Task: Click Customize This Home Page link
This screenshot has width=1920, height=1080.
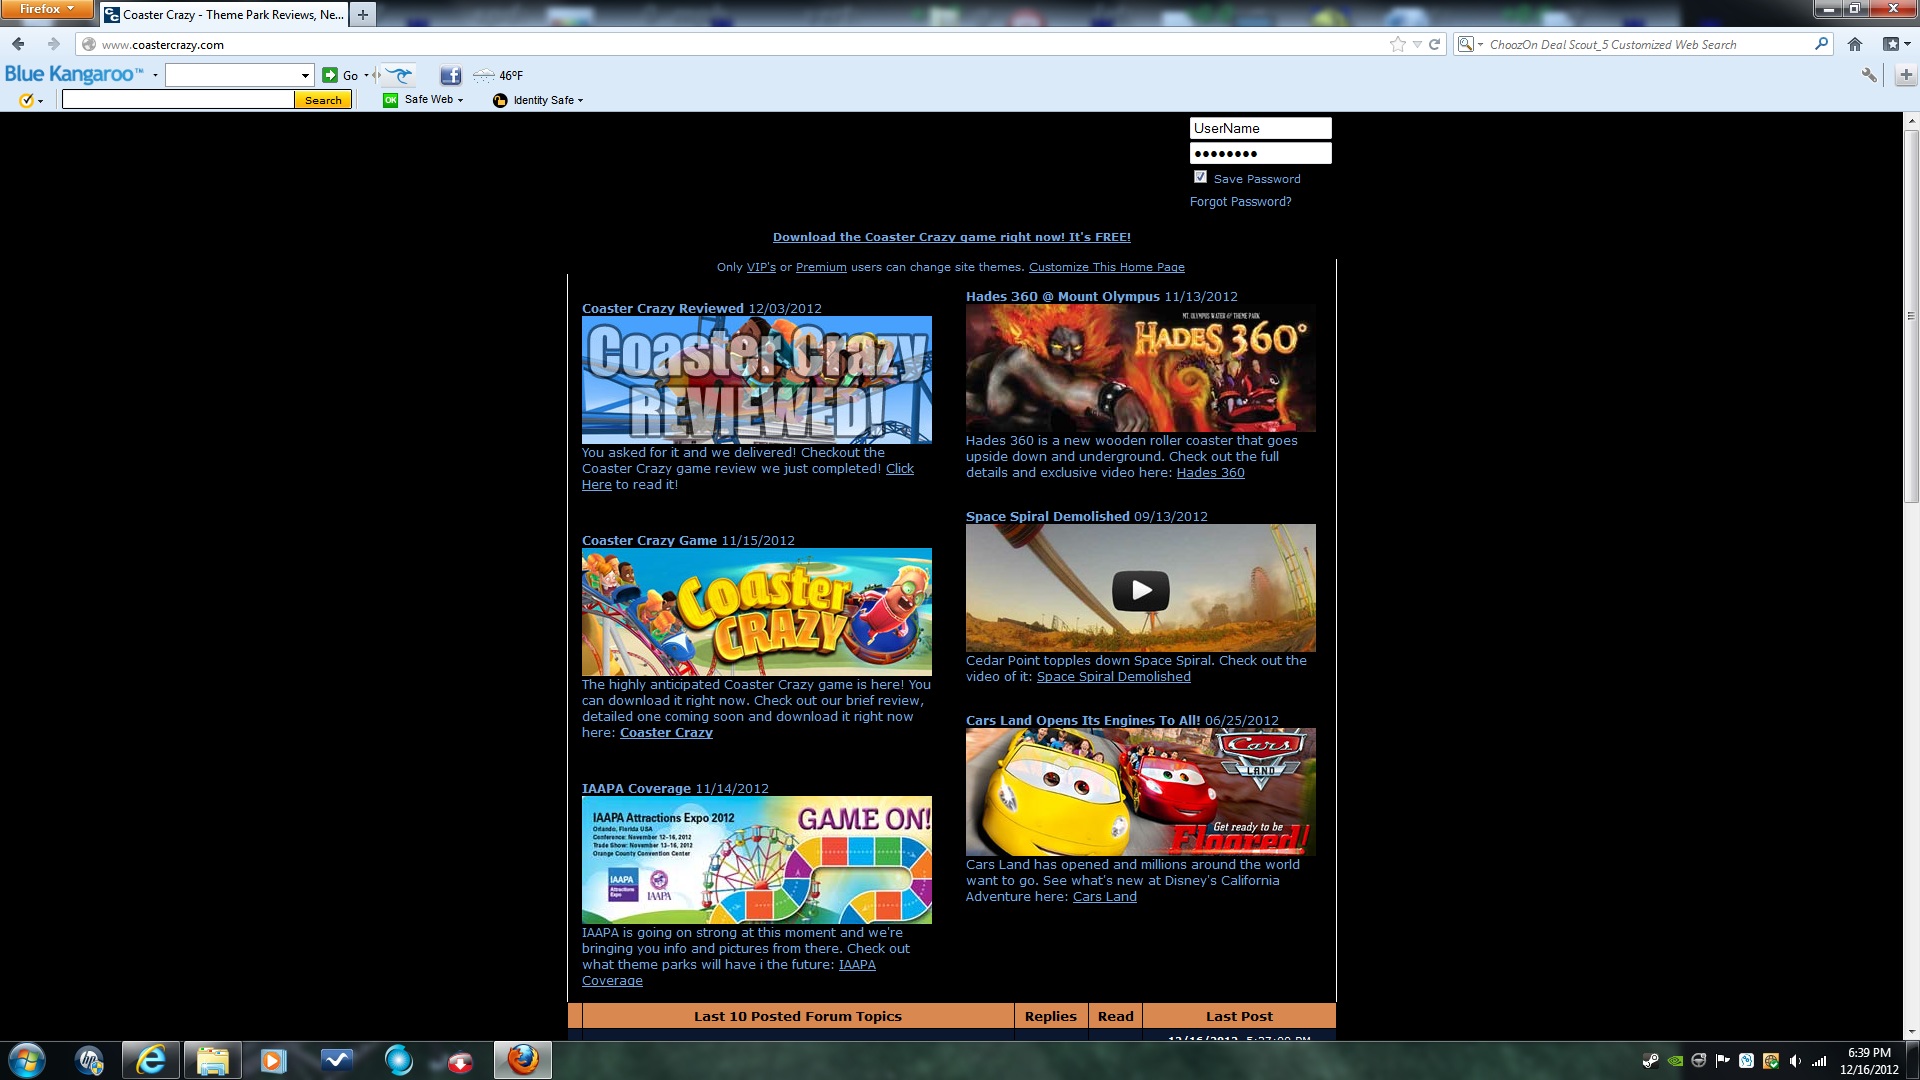Action: point(1106,267)
